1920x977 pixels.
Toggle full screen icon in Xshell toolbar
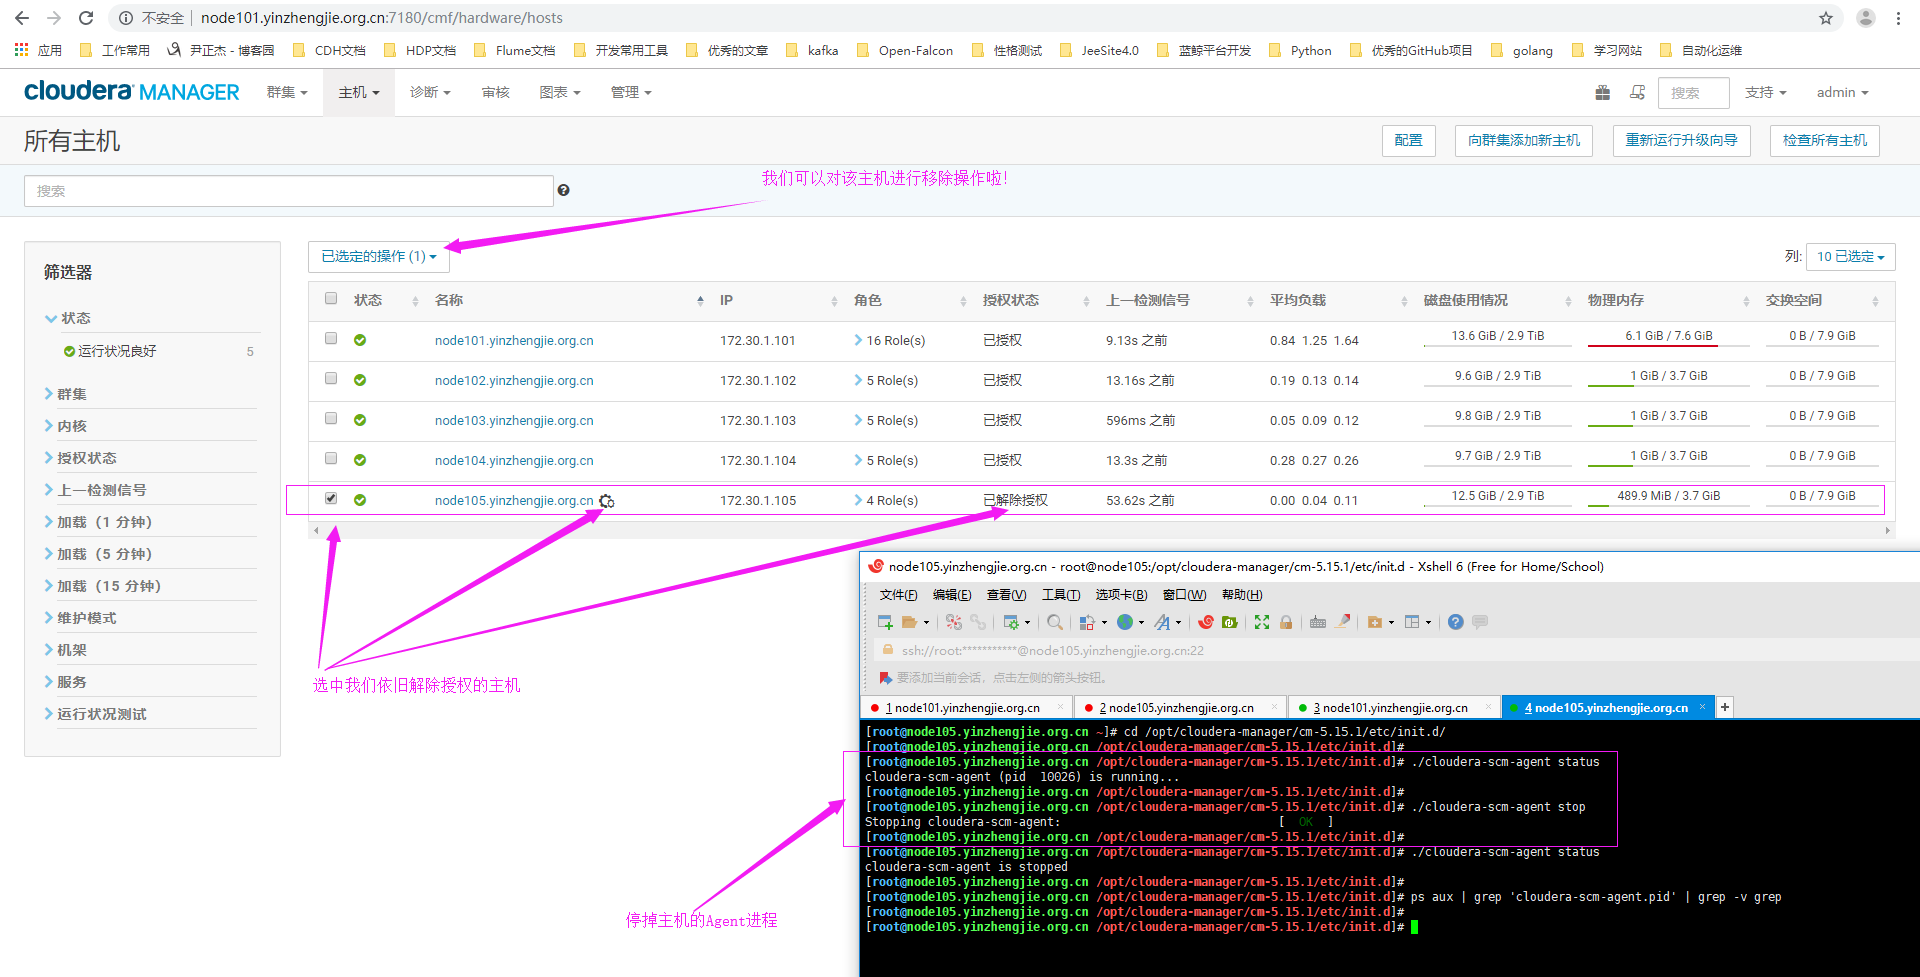[1262, 622]
